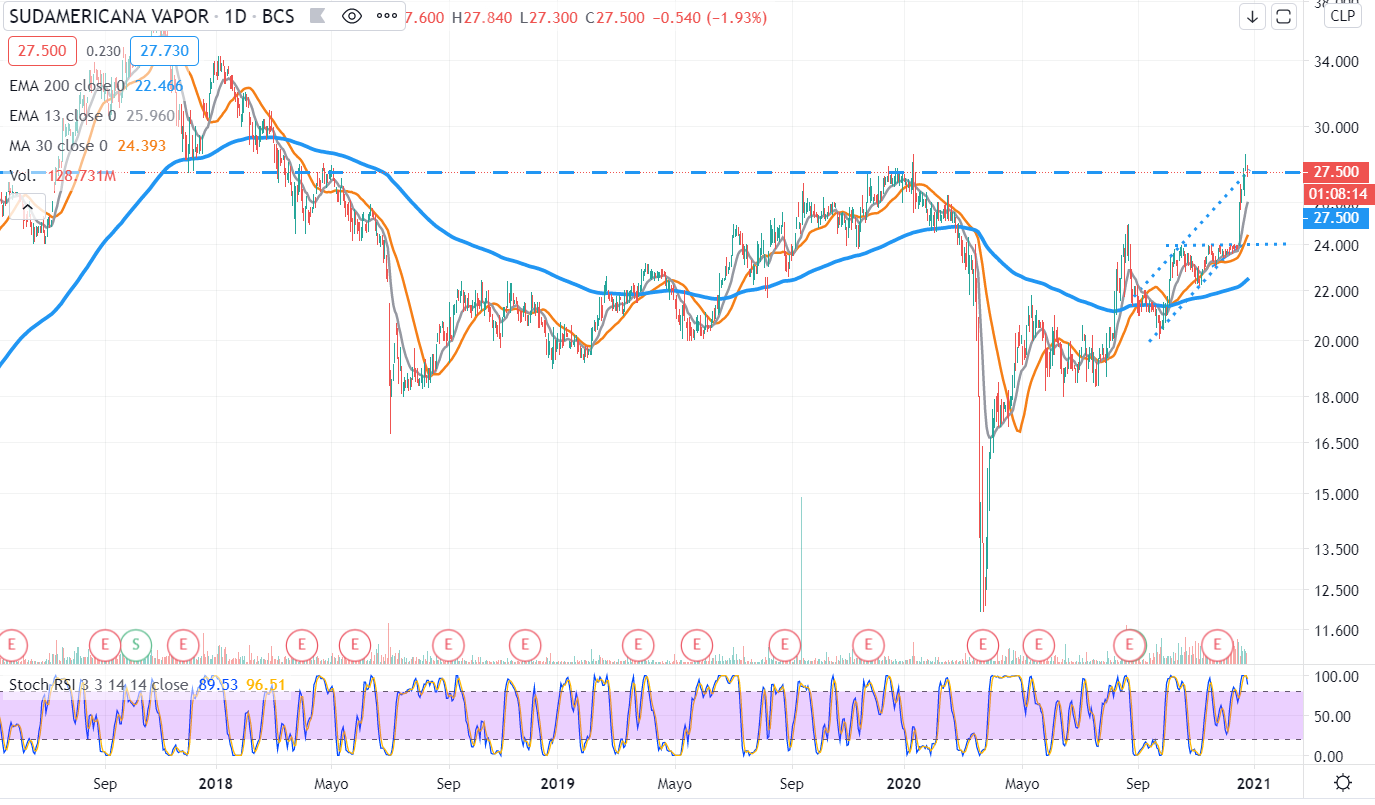1375x805 pixels.
Task: Click the EMA 200 value 22.466
Action: click(157, 87)
